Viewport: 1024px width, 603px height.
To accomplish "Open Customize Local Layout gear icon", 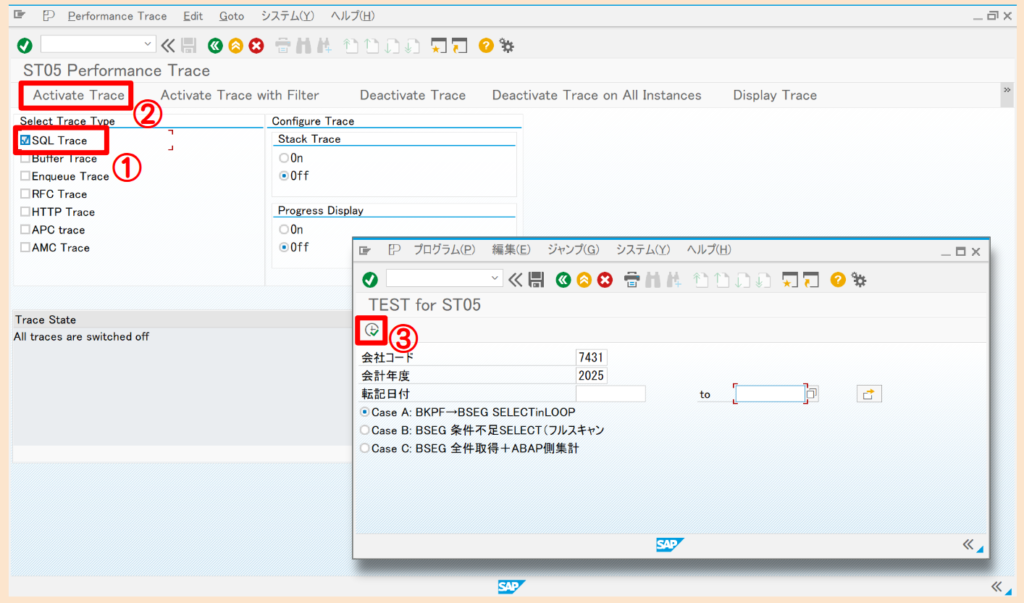I will pyautogui.click(x=507, y=45).
